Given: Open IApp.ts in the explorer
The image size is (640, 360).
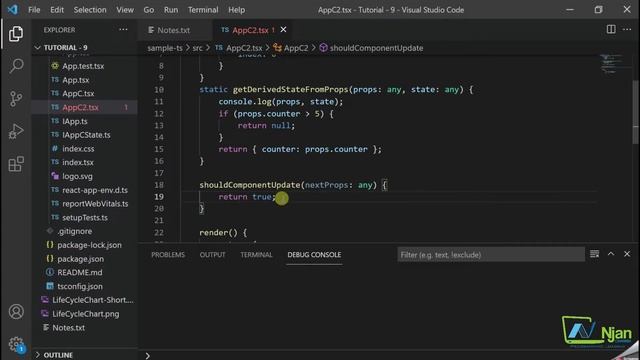Looking at the screenshot, I should 75,121.
